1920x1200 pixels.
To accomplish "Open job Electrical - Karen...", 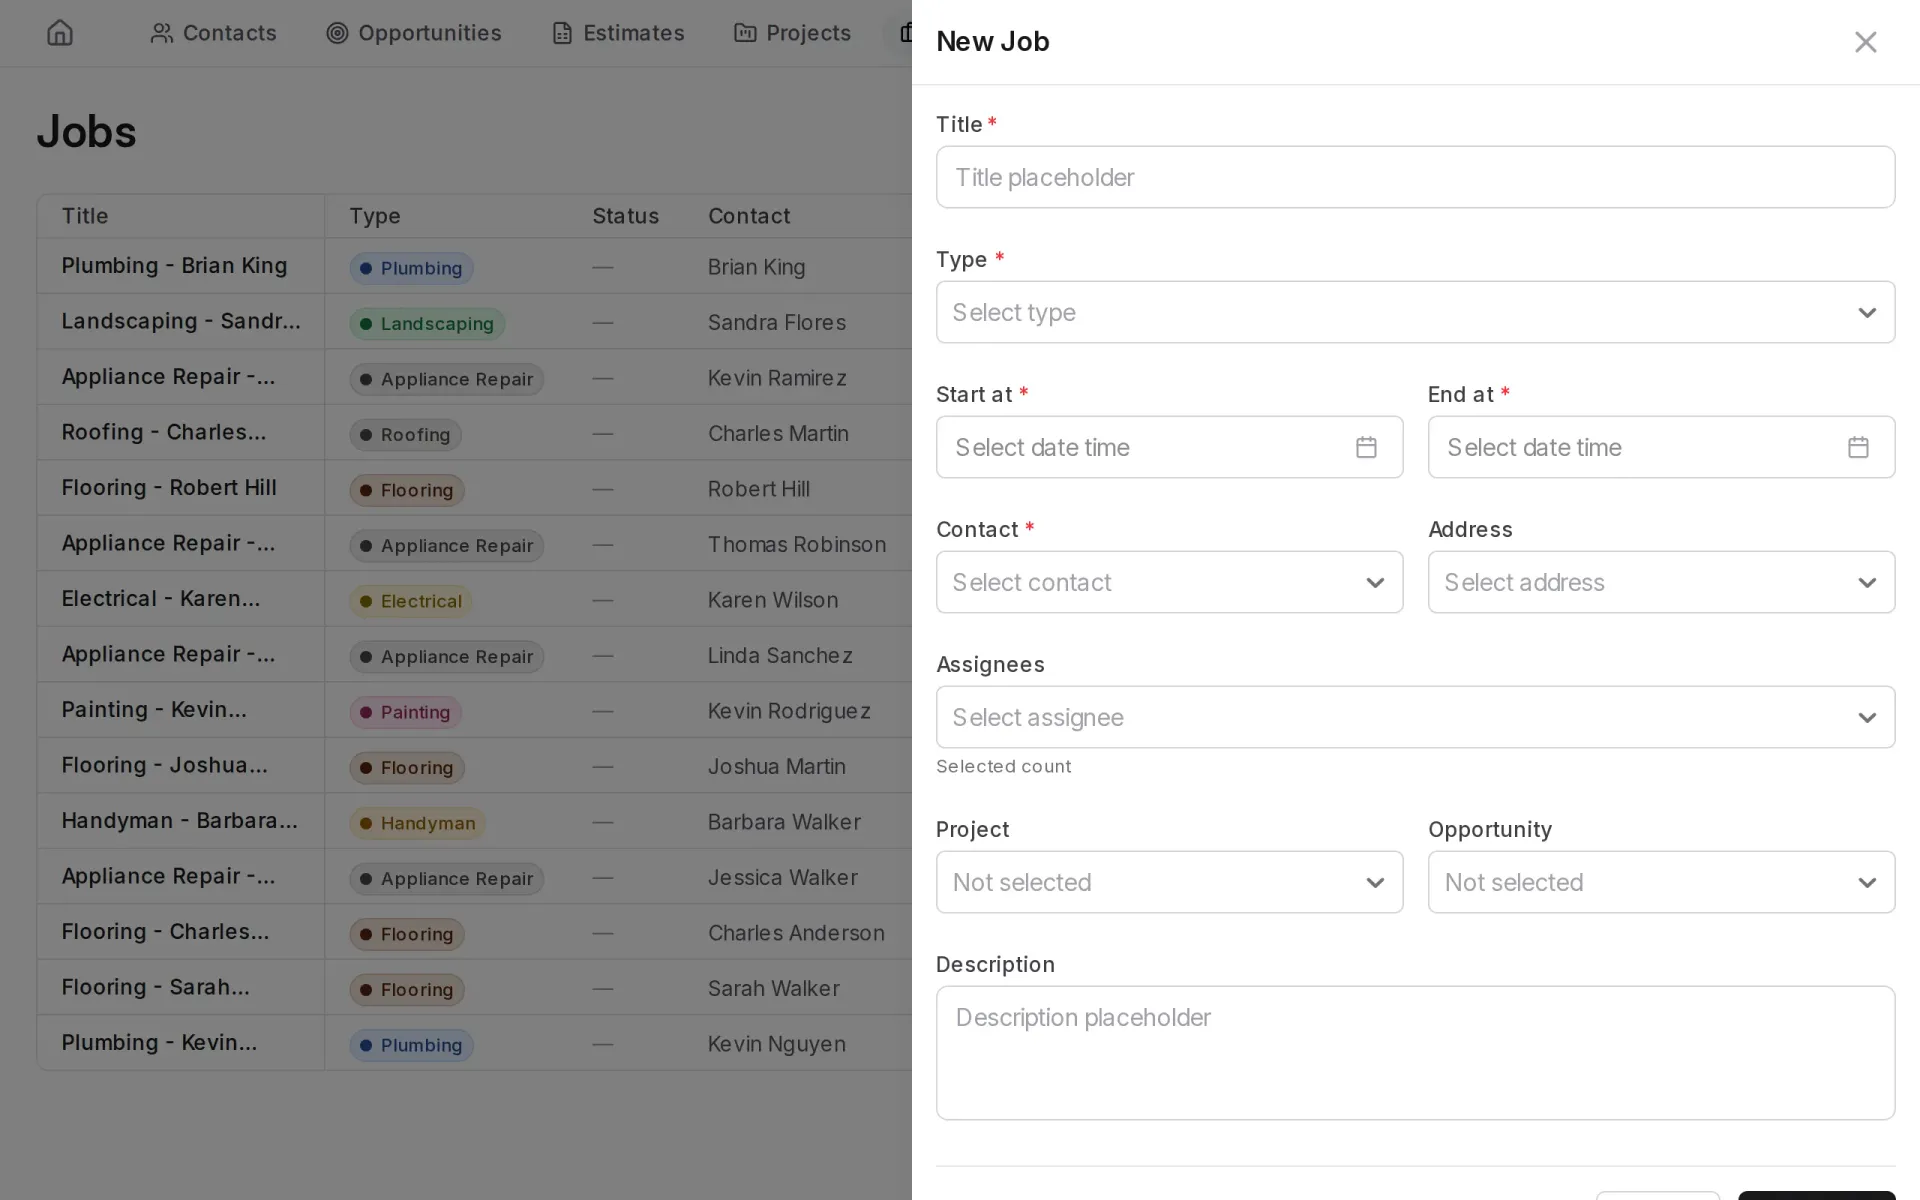I will tap(161, 599).
